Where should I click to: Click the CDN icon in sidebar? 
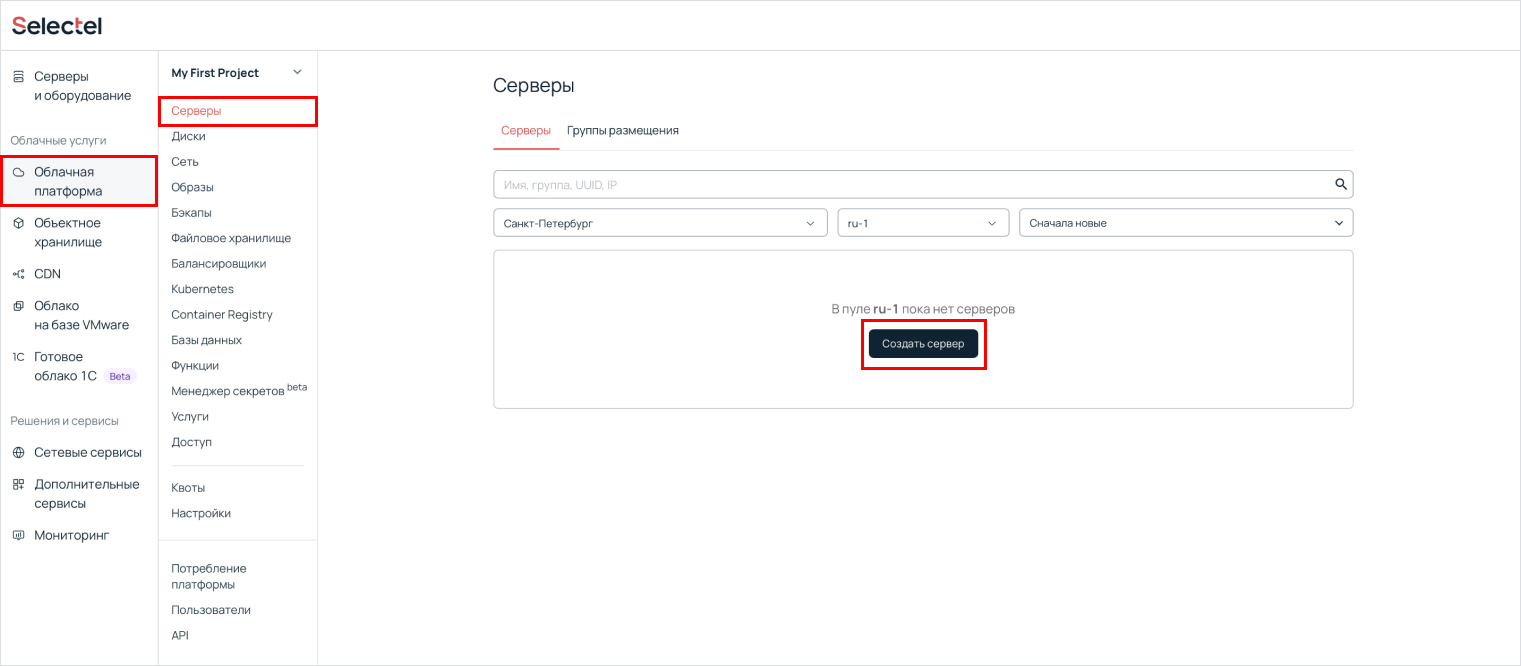(18, 274)
